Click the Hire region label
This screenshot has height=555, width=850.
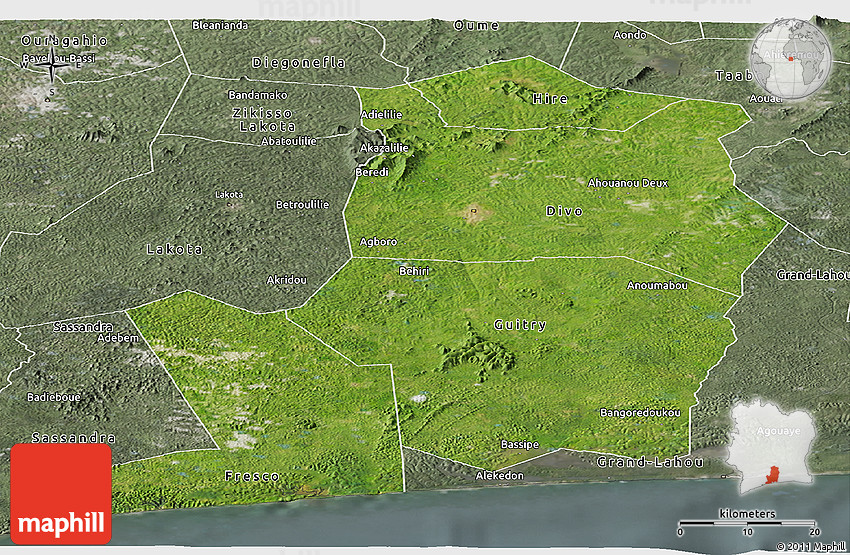tap(550, 98)
